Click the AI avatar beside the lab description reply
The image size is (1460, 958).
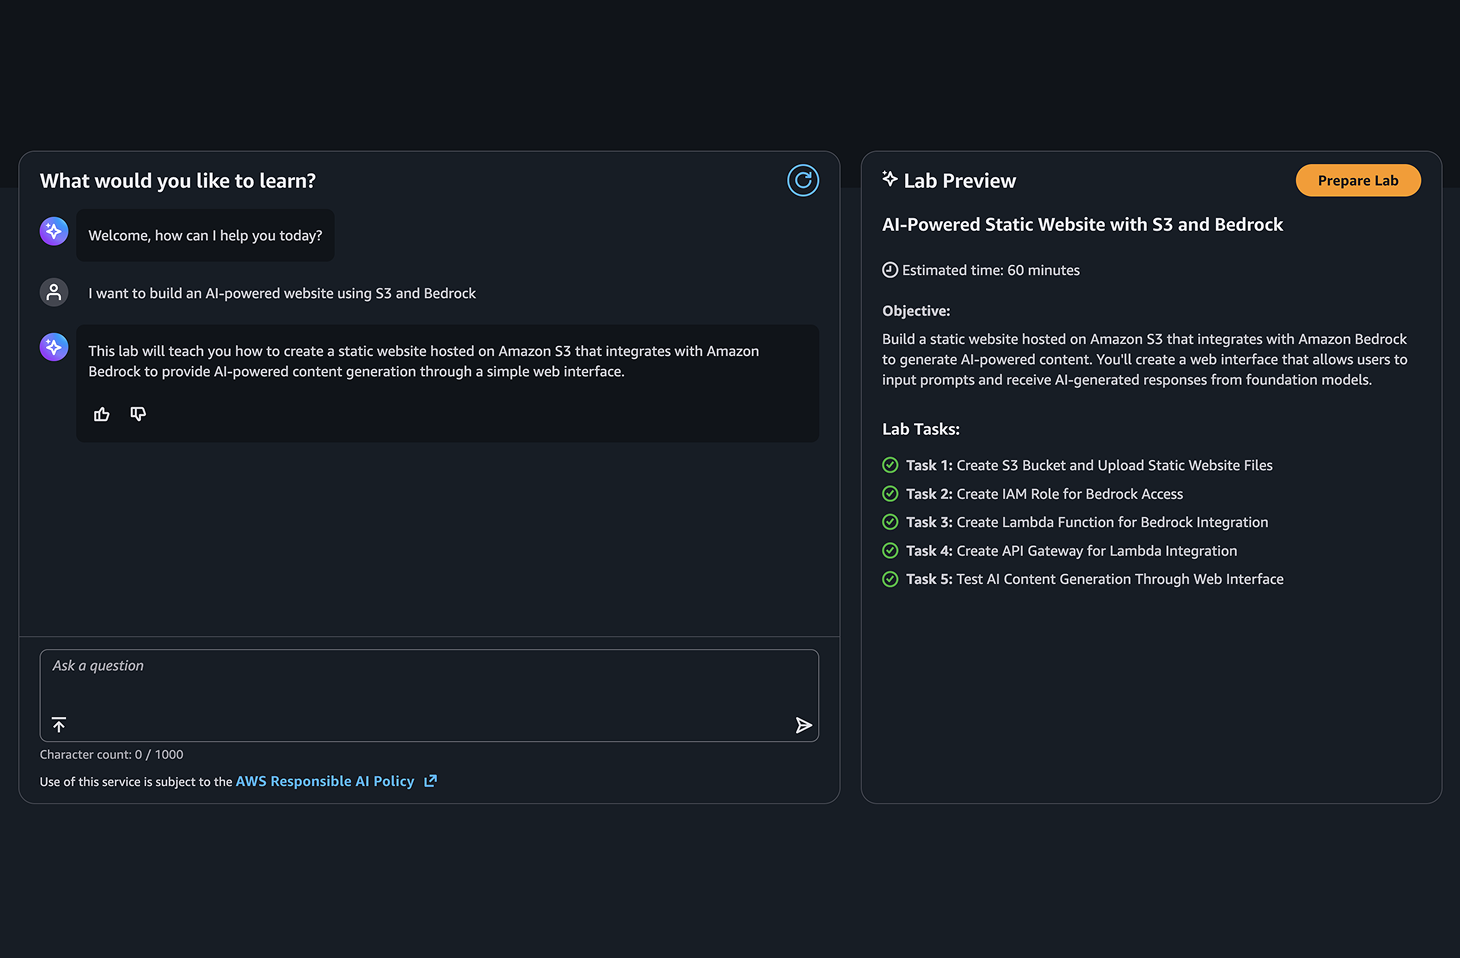pyautogui.click(x=54, y=347)
